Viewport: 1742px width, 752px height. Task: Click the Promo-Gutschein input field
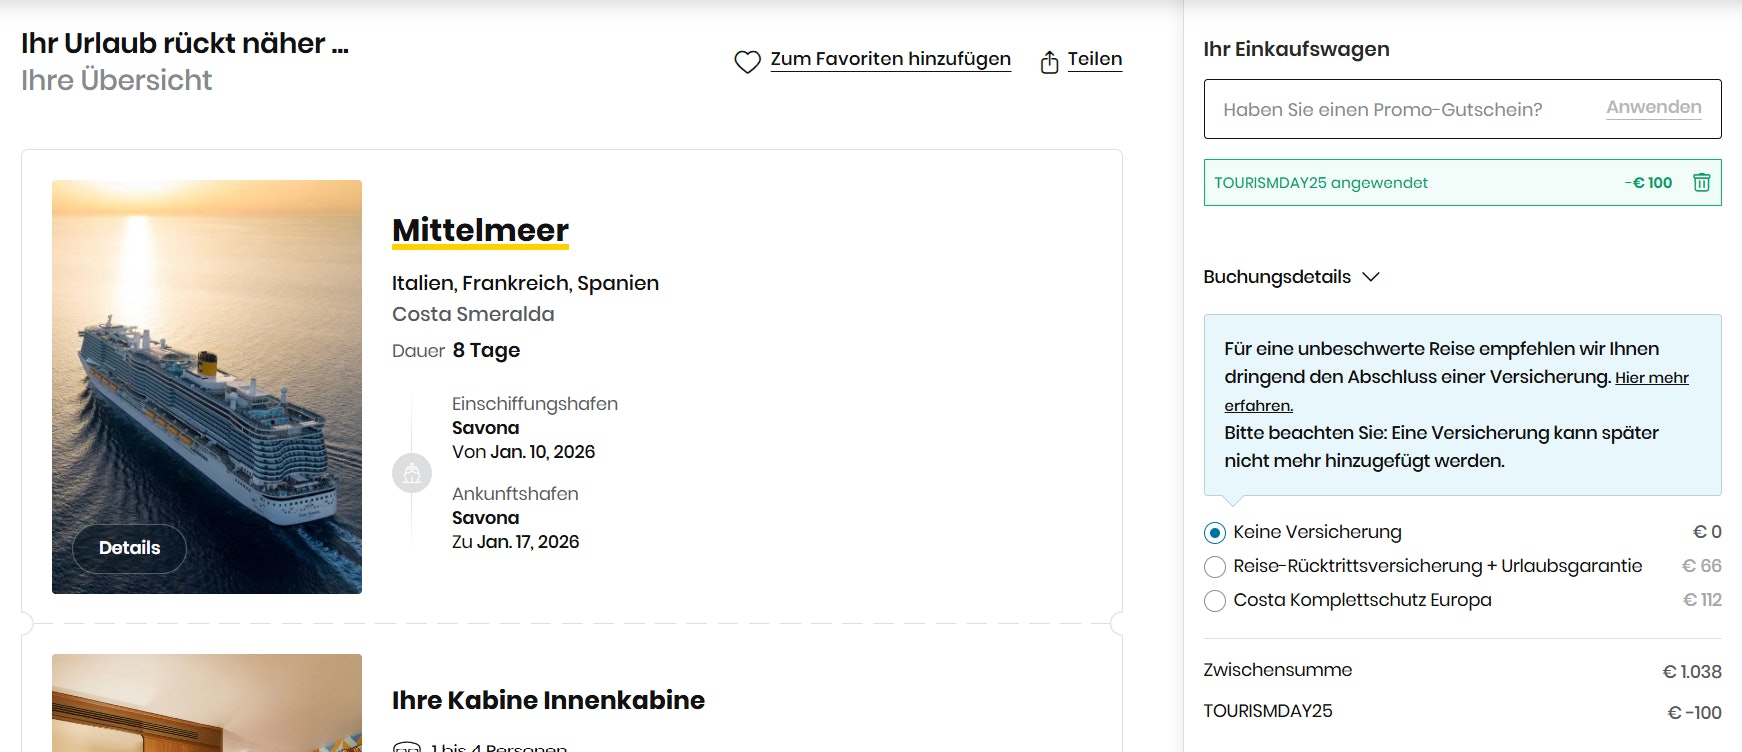pos(1400,109)
